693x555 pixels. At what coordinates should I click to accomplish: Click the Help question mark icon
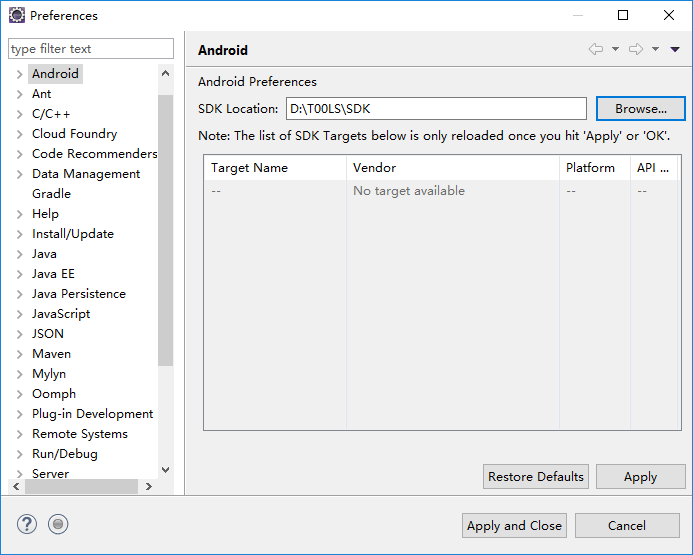coord(27,525)
